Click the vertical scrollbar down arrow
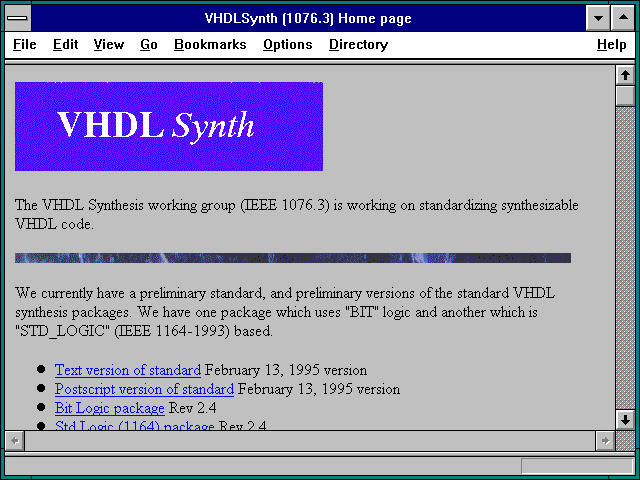Screen dimensions: 640x480 (625, 420)
